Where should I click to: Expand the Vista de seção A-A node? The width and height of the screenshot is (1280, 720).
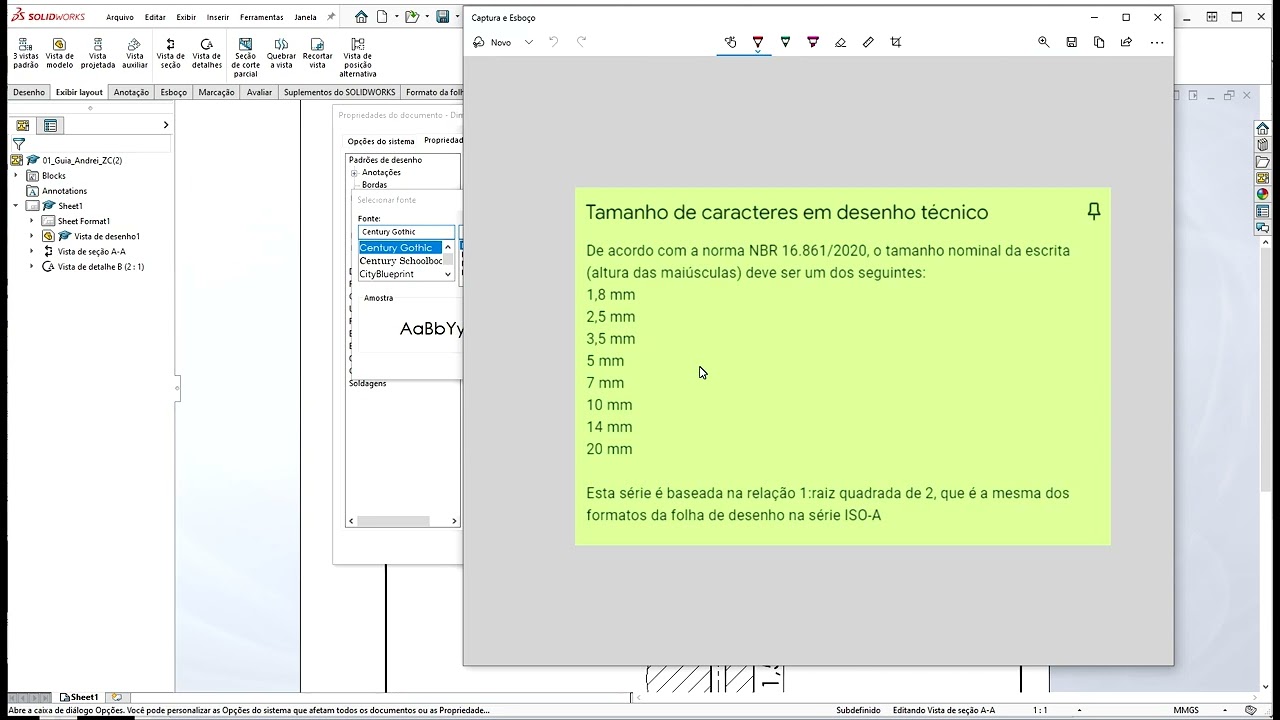tap(31, 251)
